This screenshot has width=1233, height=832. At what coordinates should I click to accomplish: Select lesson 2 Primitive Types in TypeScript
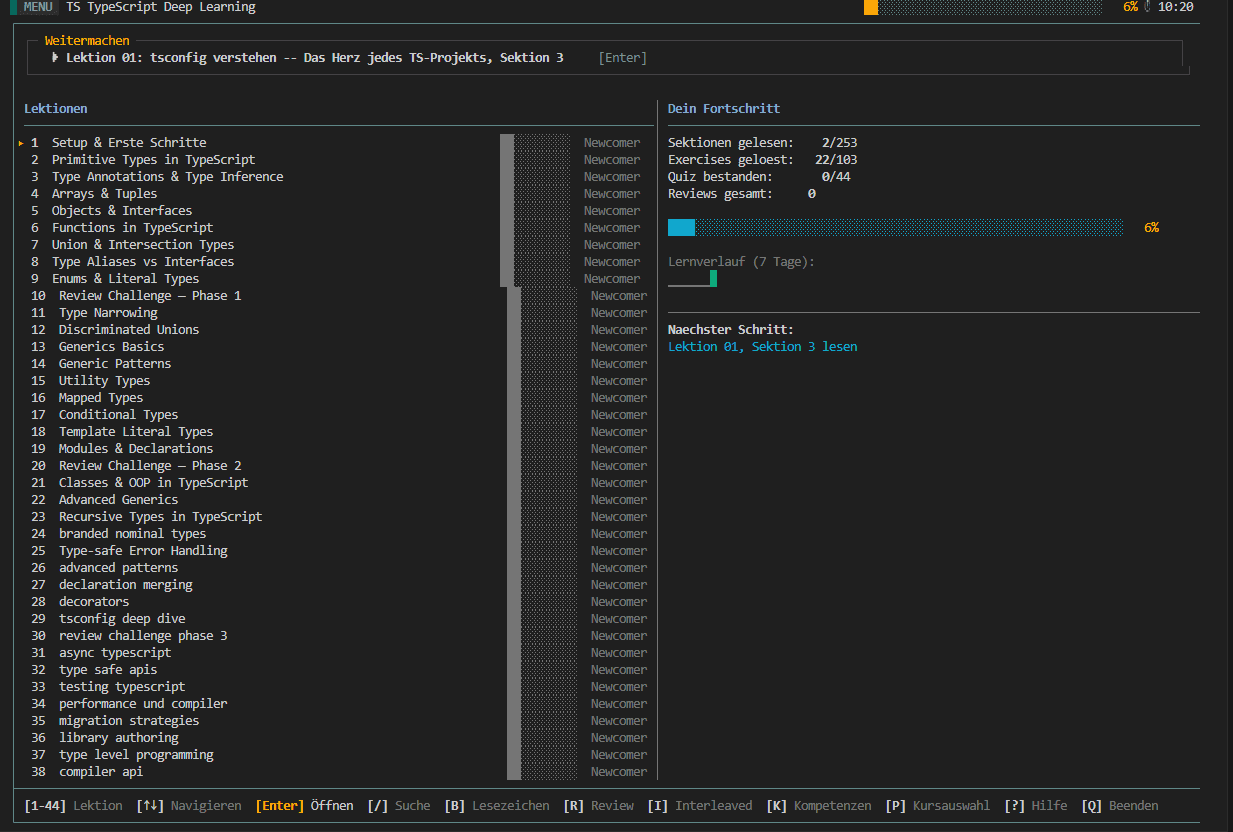click(x=335, y=160)
